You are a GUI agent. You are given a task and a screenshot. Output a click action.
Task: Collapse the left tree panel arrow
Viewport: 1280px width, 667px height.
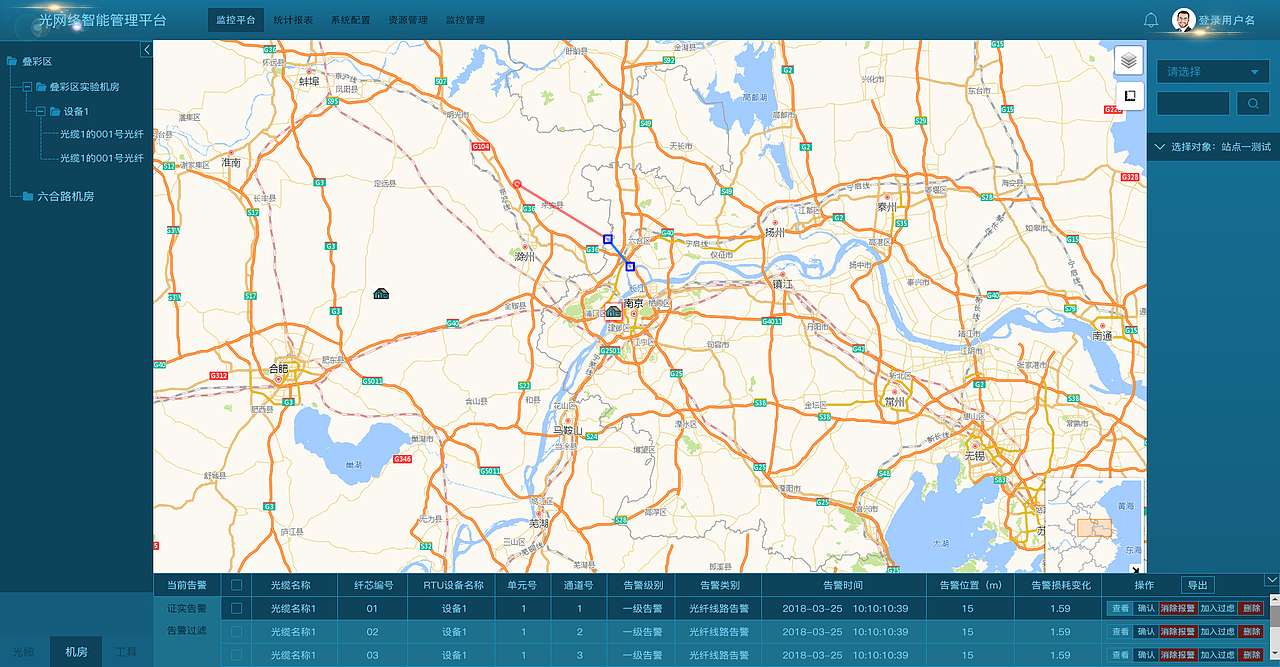tap(146, 49)
